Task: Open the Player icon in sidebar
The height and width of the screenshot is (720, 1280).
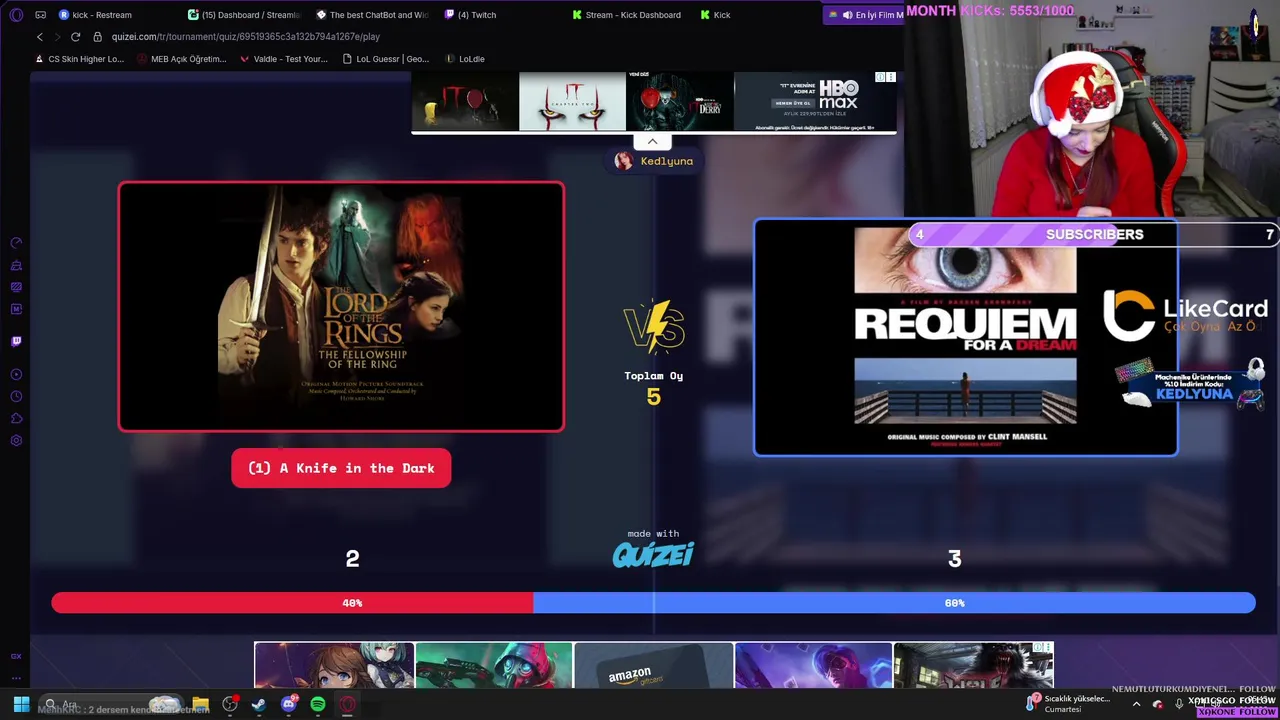Action: click(16, 374)
